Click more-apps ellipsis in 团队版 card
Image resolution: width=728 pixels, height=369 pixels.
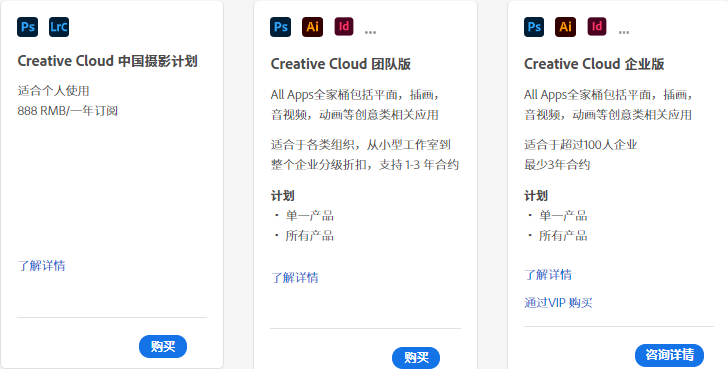coord(370,32)
